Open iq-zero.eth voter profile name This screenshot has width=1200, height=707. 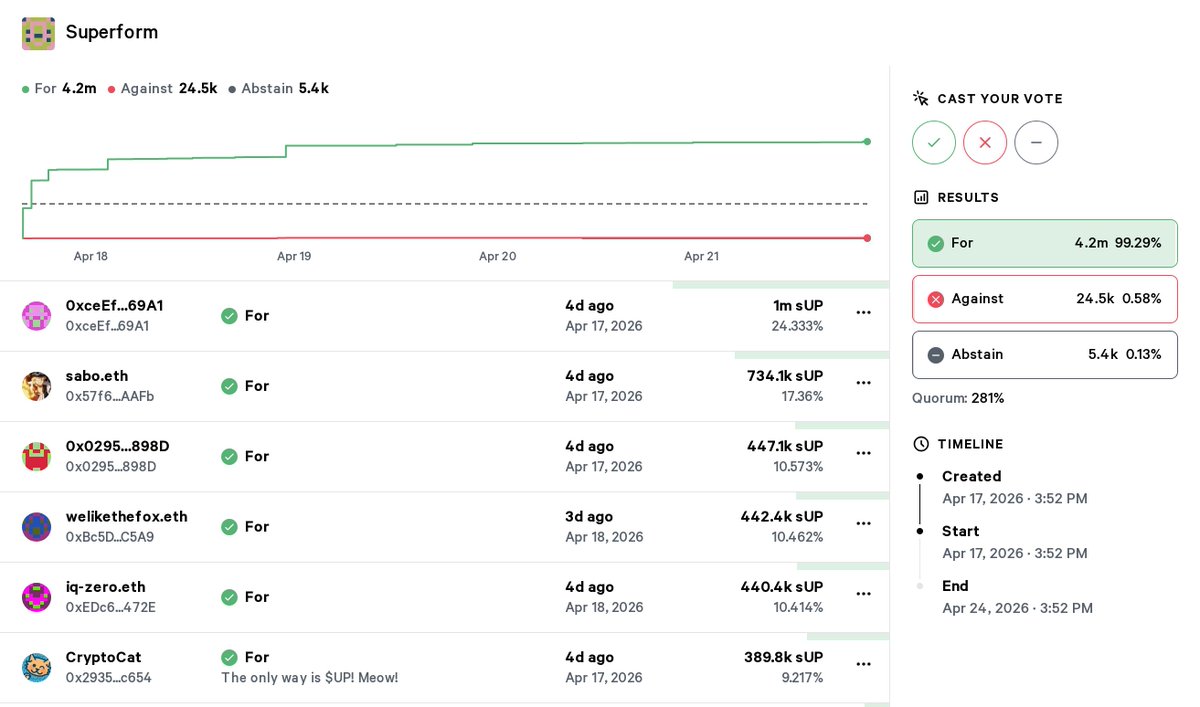106,587
